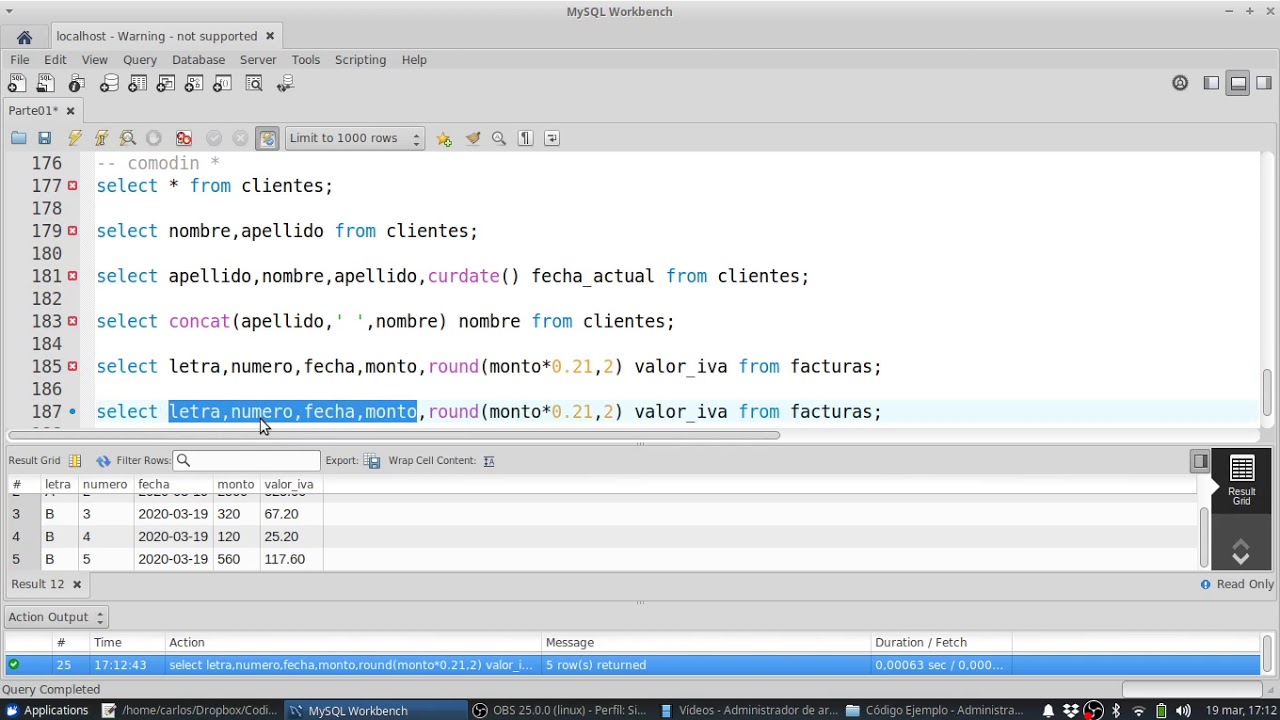
Task: Toggle stop on error icon
Action: click(x=184, y=139)
